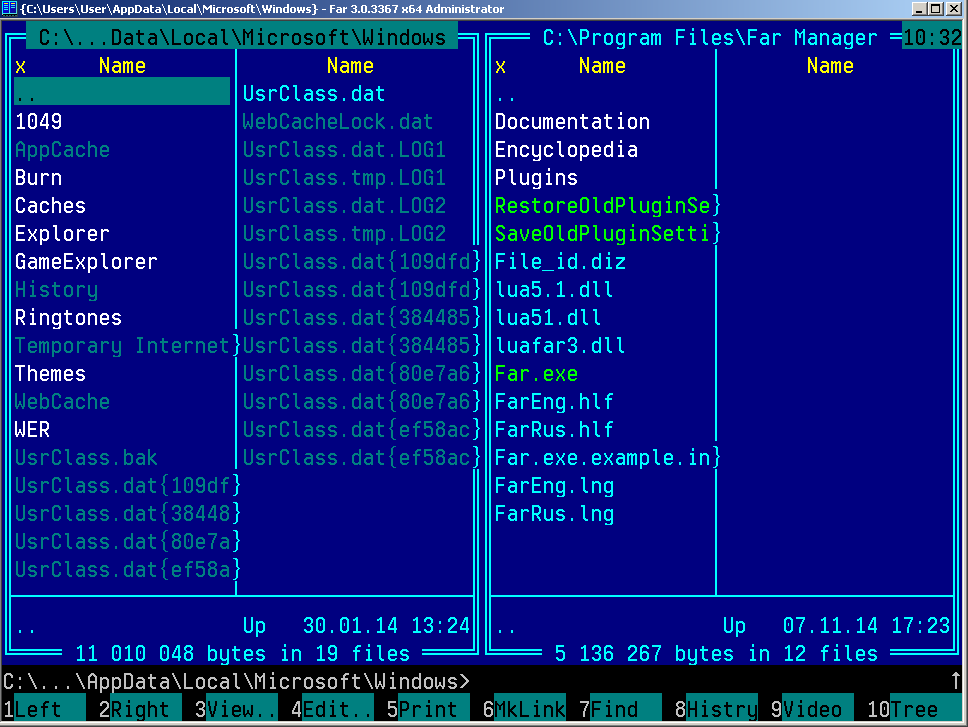Click the right panel Far Manager path header

[710, 37]
